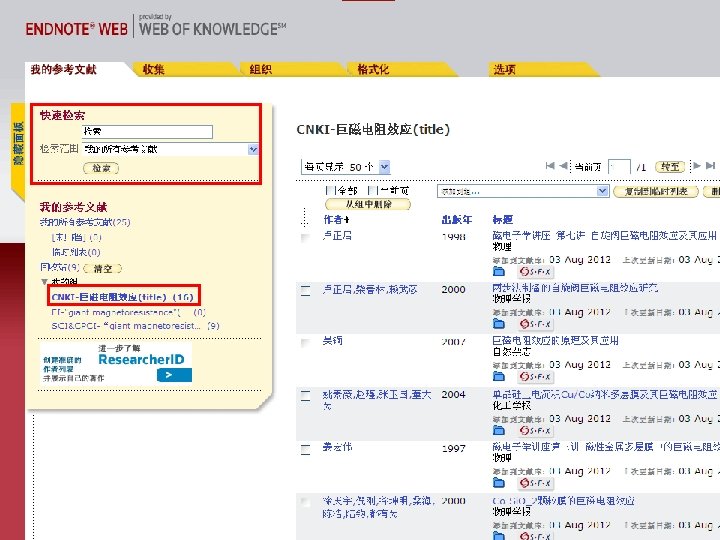Click S·F·X icon of the 1997 reference
The height and width of the screenshot is (540, 720).
(x=535, y=483)
